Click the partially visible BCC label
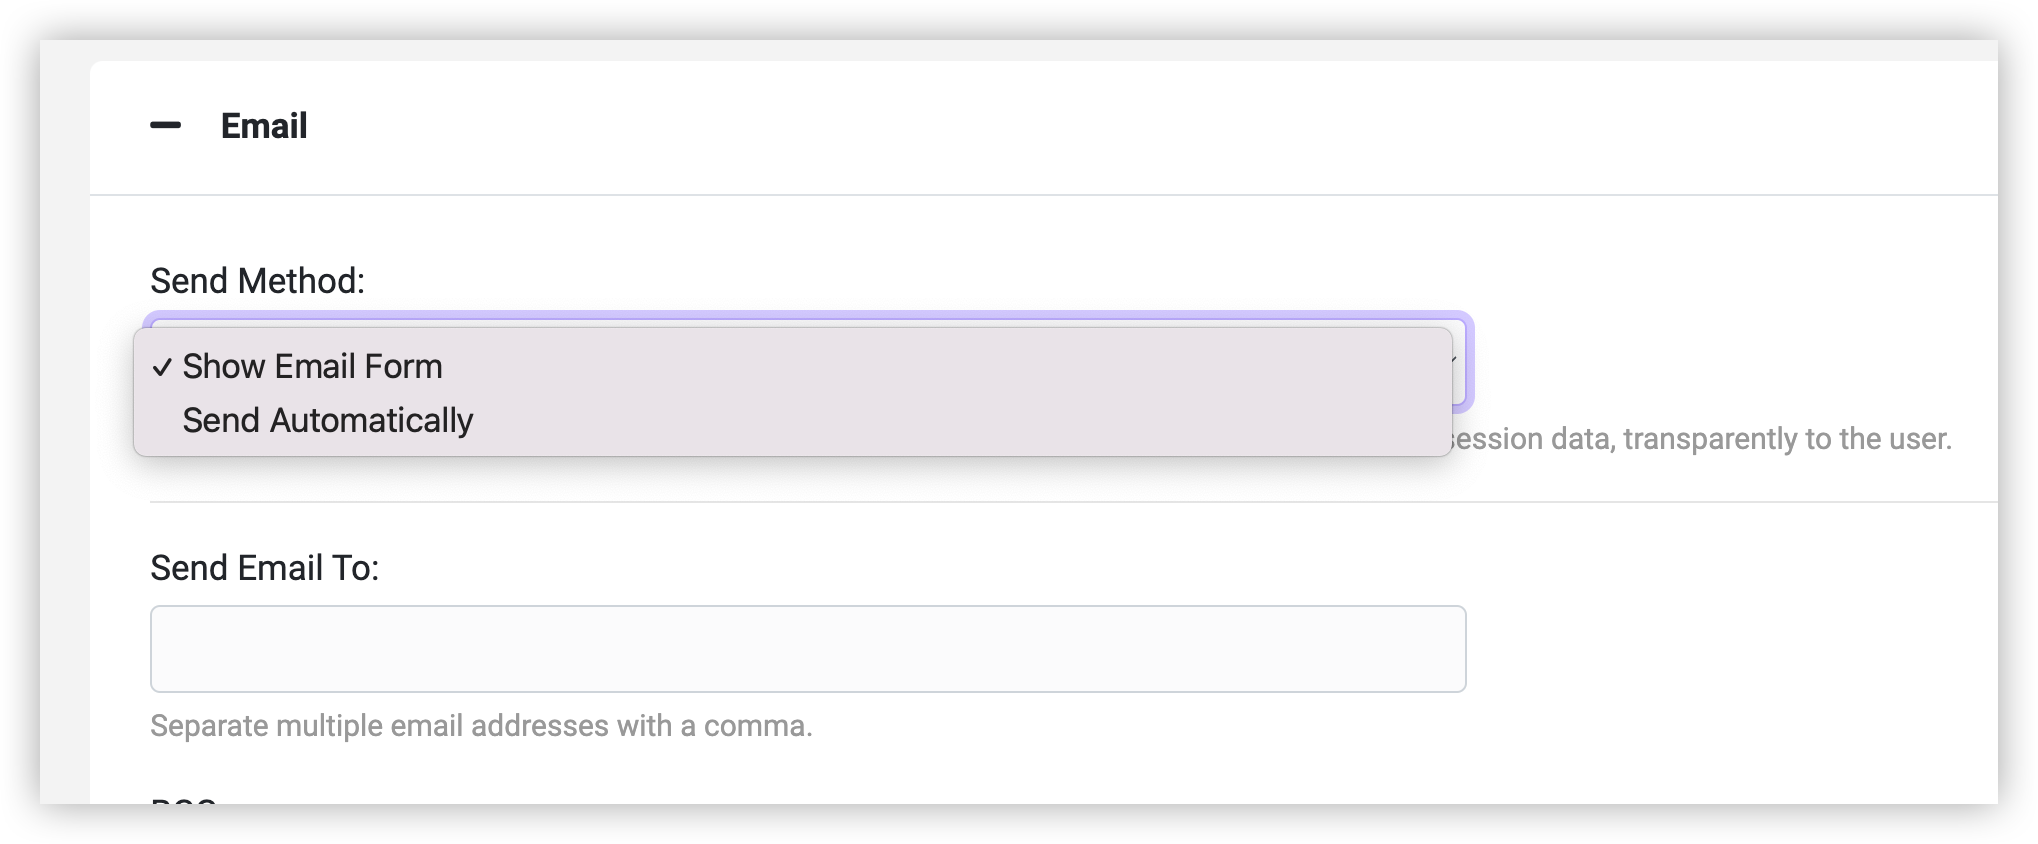Screen dimensions: 2038x844 pyautogui.click(x=184, y=800)
